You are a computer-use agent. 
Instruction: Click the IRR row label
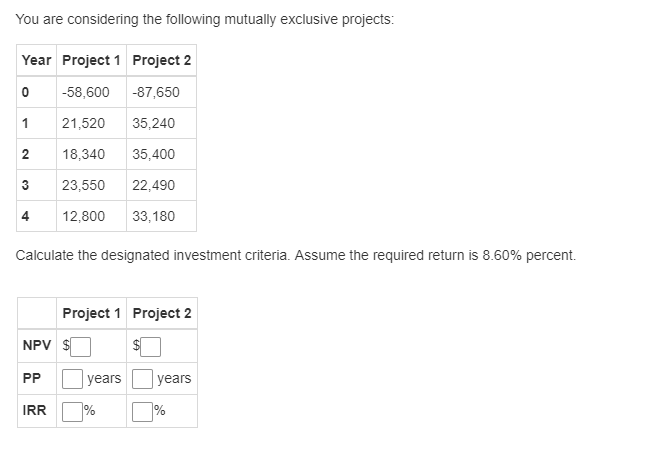pyautogui.click(x=34, y=411)
